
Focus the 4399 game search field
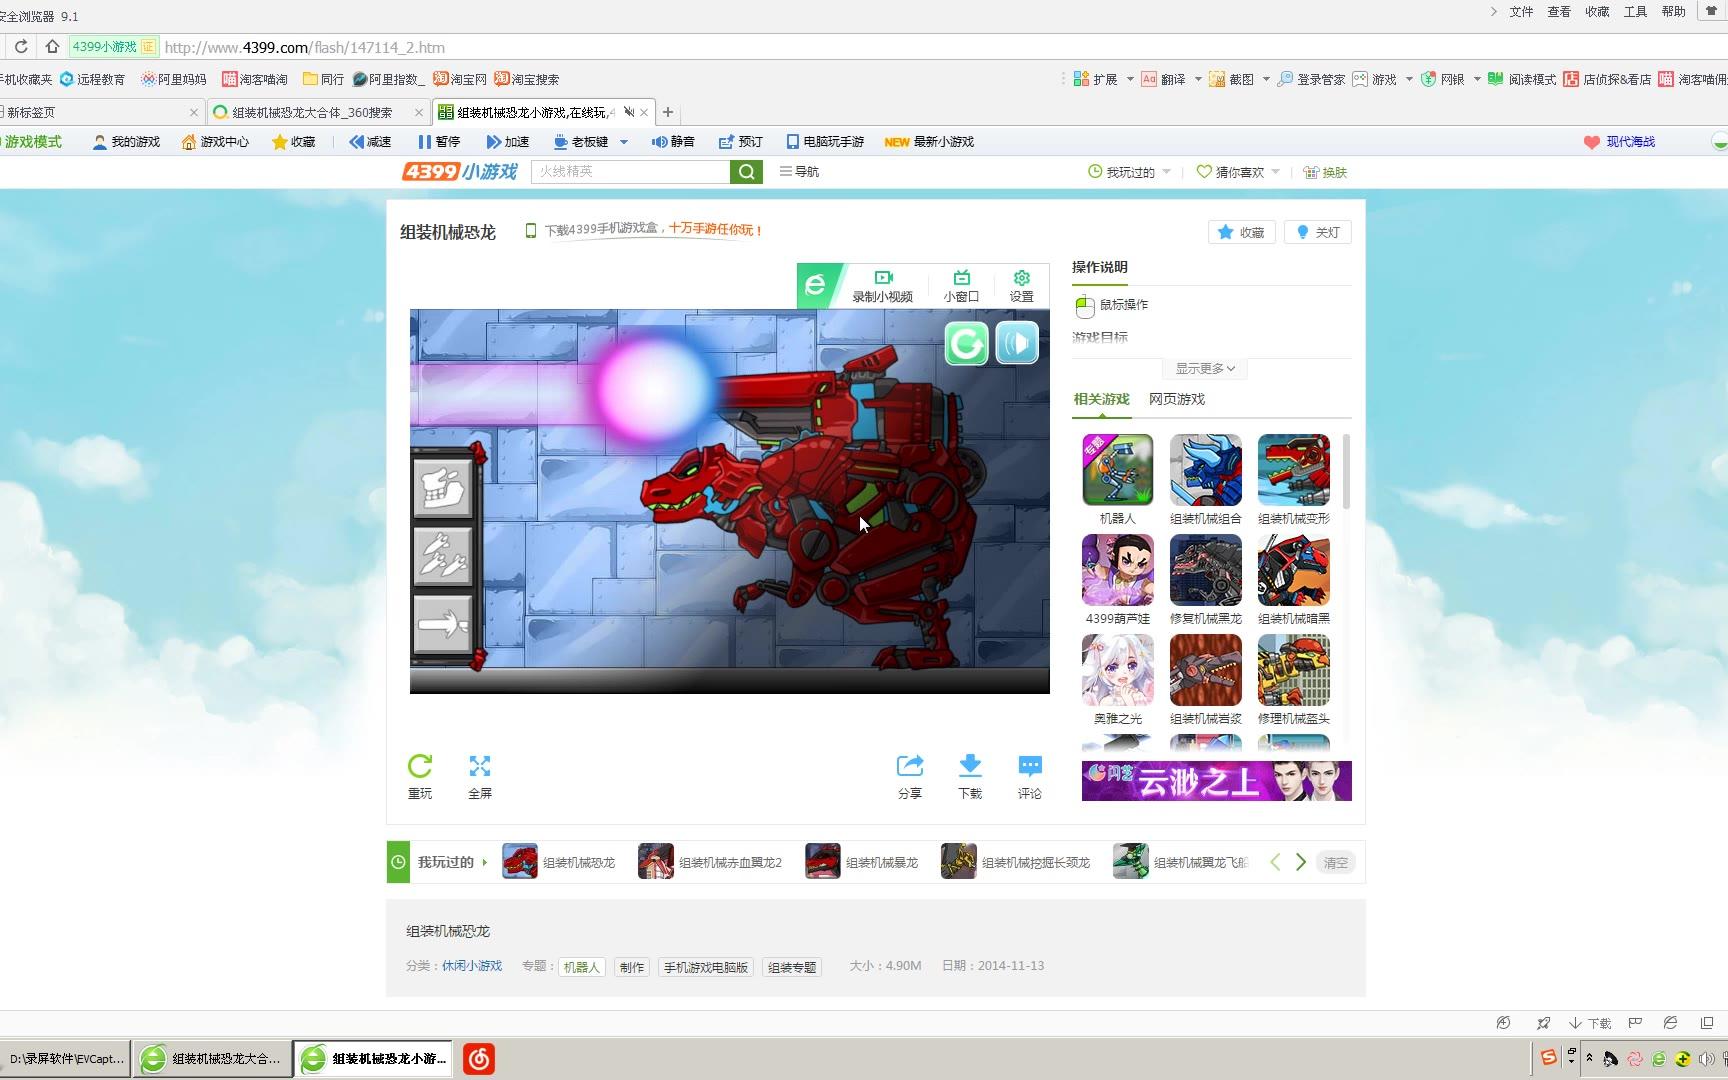[631, 172]
